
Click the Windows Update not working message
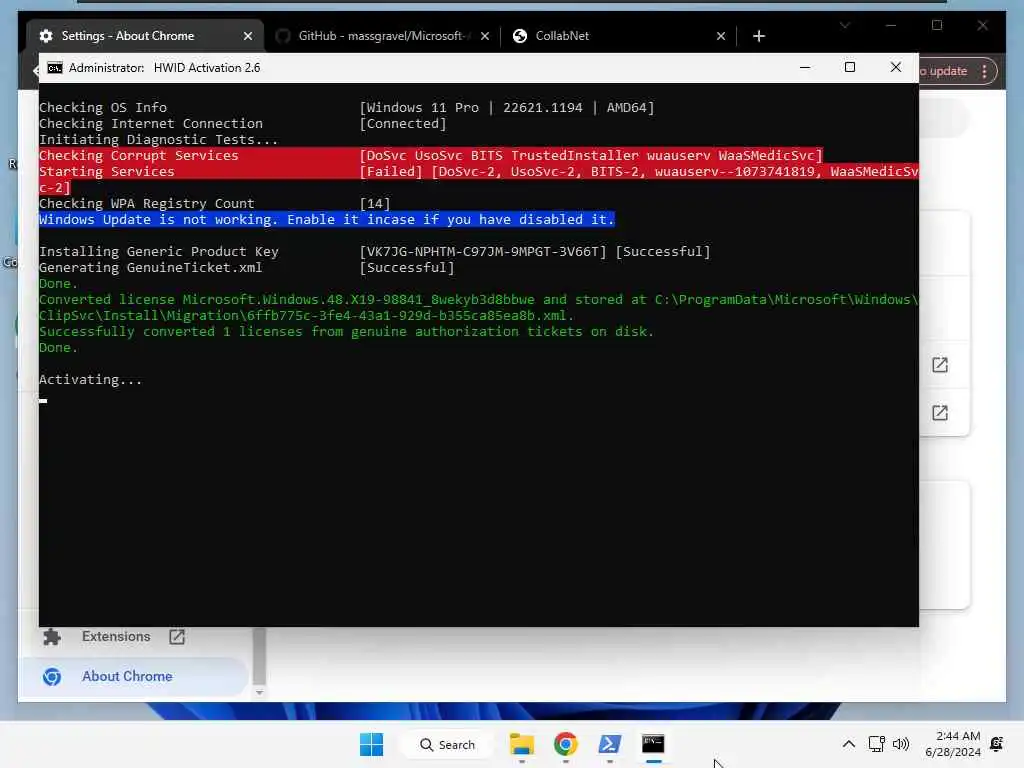click(327, 219)
